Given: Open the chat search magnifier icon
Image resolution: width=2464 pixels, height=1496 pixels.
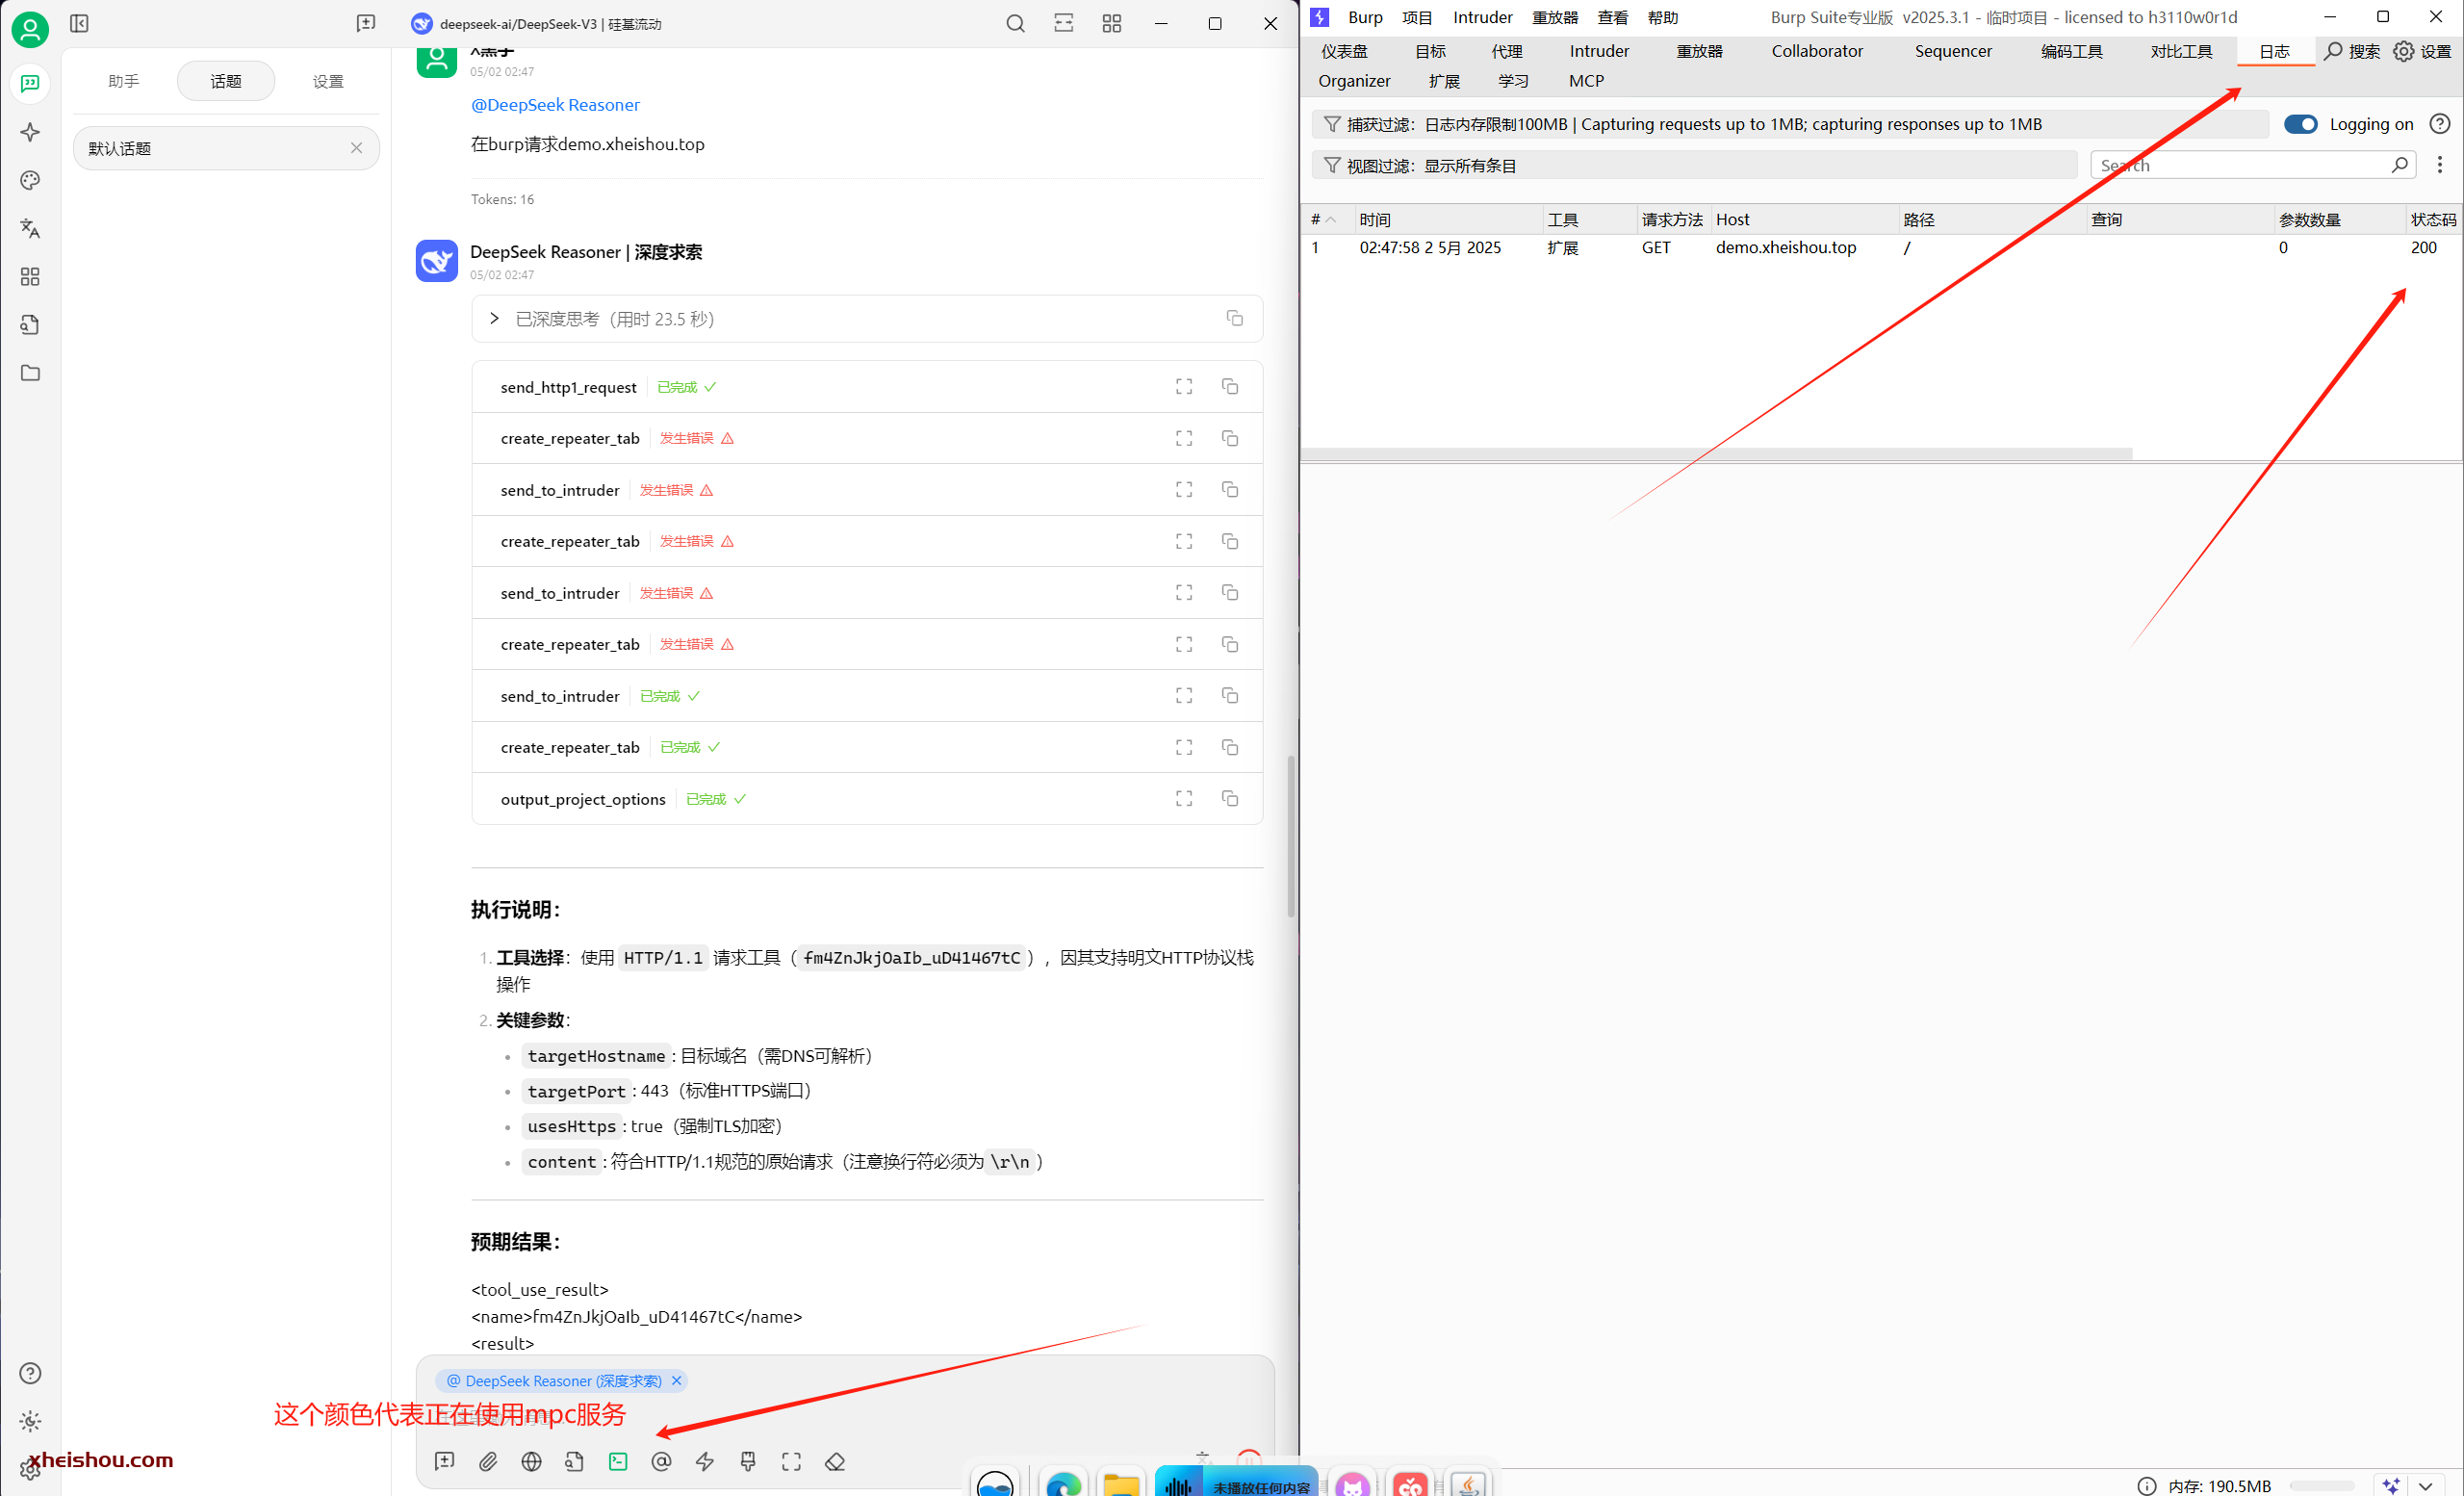Looking at the screenshot, I should [x=1016, y=23].
